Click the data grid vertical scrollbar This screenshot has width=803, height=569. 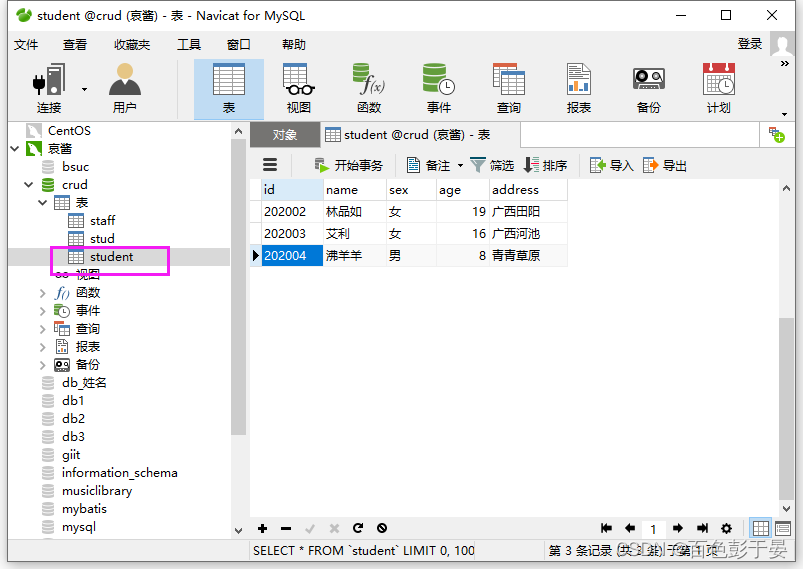pyautogui.click(x=786, y=408)
